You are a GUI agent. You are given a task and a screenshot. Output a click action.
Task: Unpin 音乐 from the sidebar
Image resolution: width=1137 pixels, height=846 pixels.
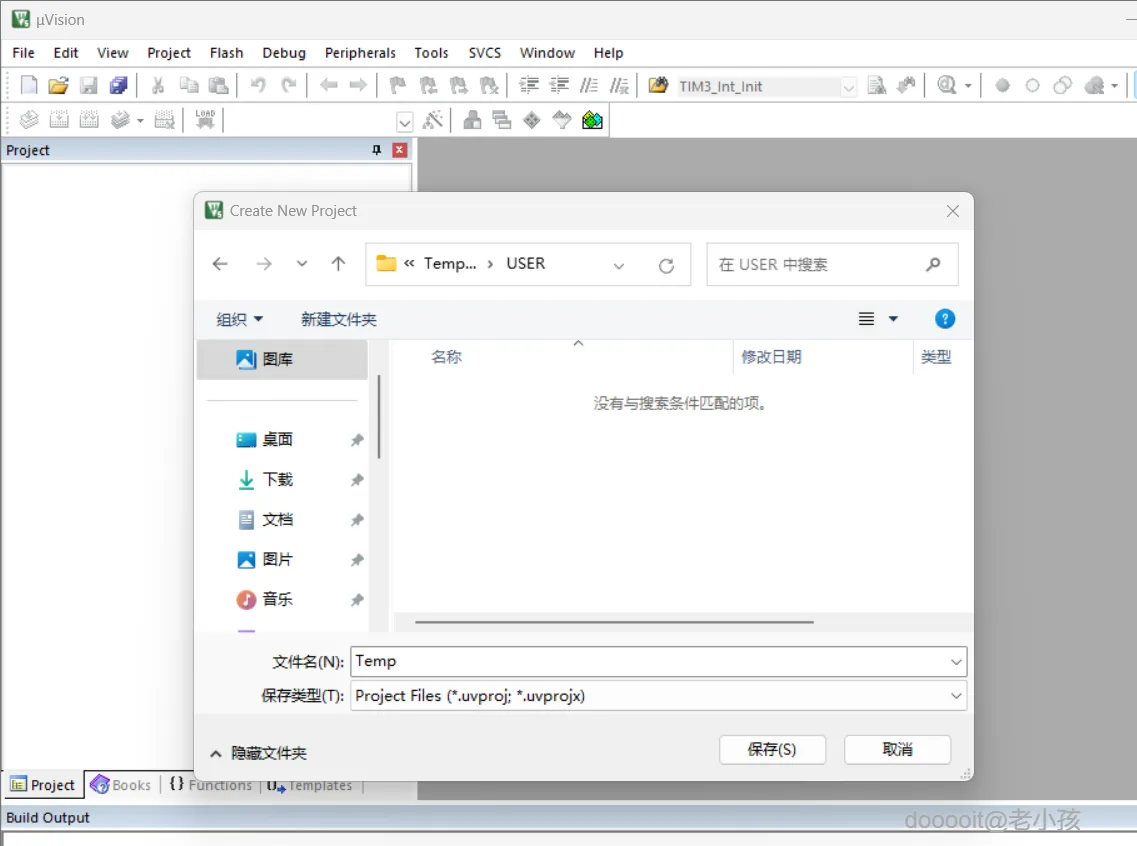click(x=357, y=599)
